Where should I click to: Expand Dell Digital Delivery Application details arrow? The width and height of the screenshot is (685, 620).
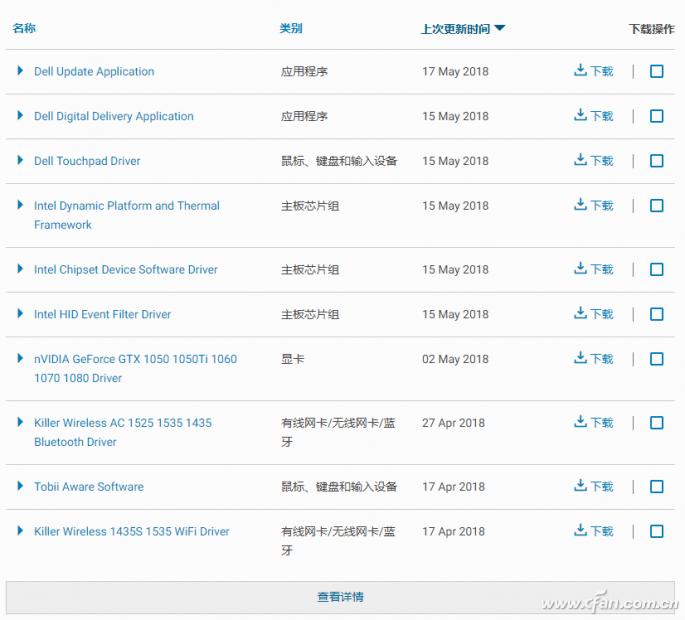(x=20, y=115)
